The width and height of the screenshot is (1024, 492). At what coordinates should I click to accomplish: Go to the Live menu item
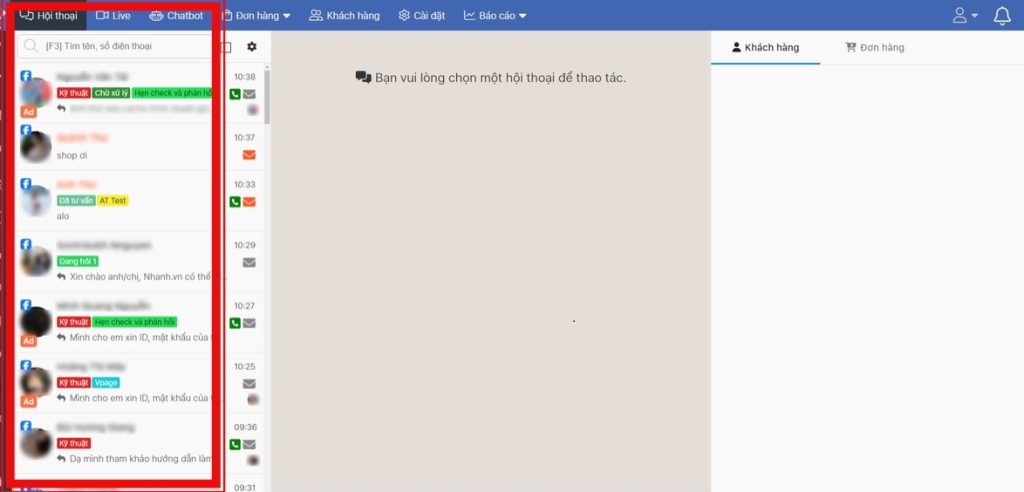(113, 16)
